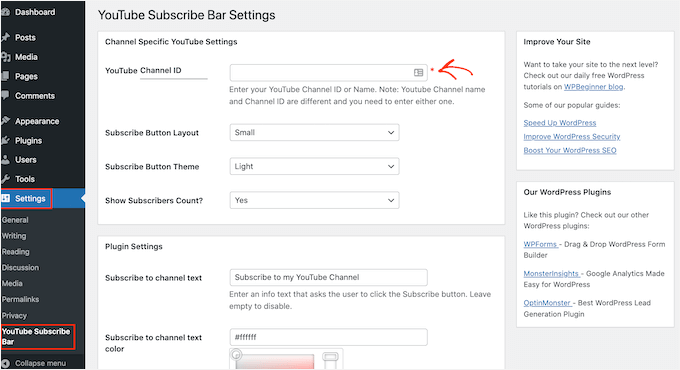The image size is (680, 370).
Task: Click the Tools wrench icon
Action: [5, 179]
